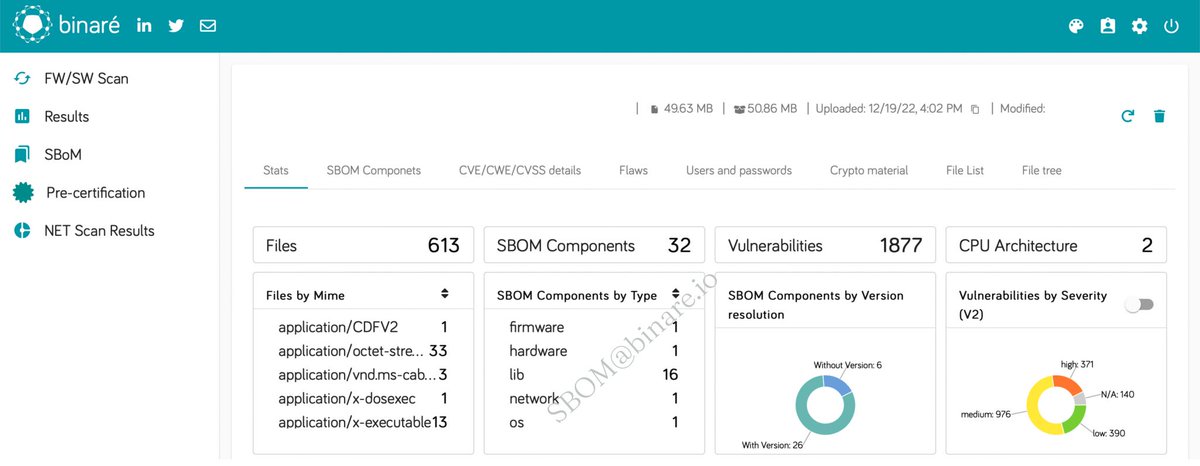This screenshot has width=1200, height=466.
Task: Click the Results chart icon
Action: click(22, 116)
